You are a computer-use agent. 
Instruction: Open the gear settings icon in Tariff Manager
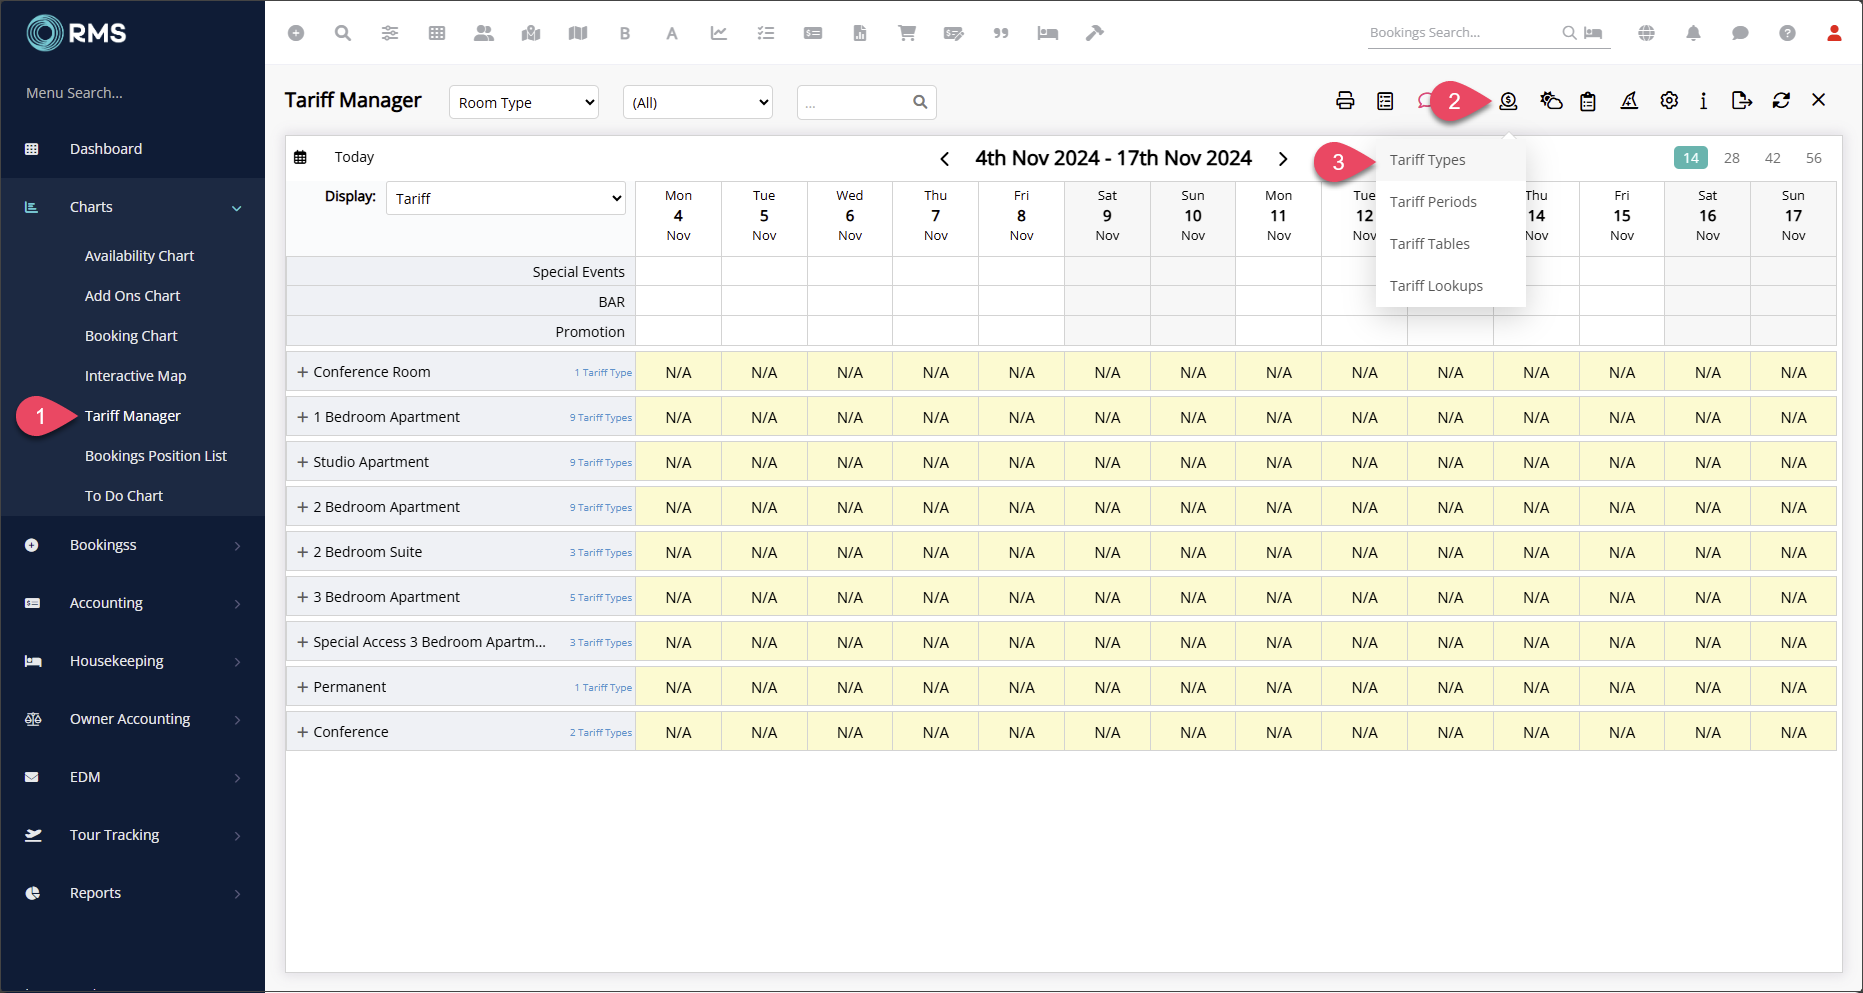[x=1669, y=100]
